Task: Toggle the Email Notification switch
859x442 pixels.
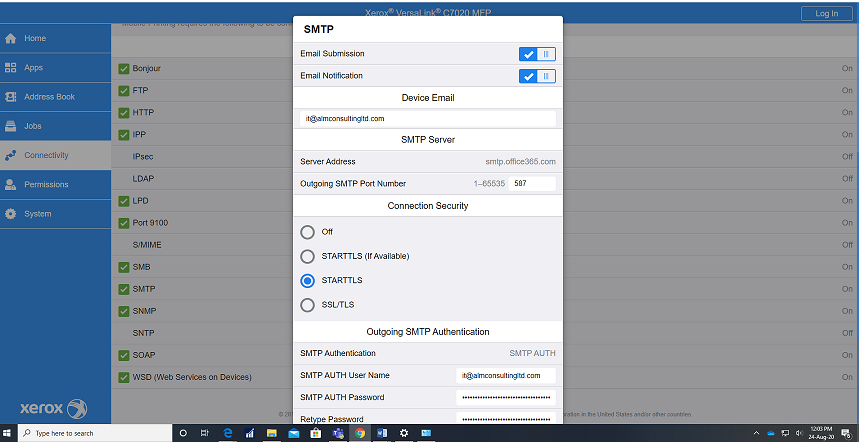Action: point(537,76)
